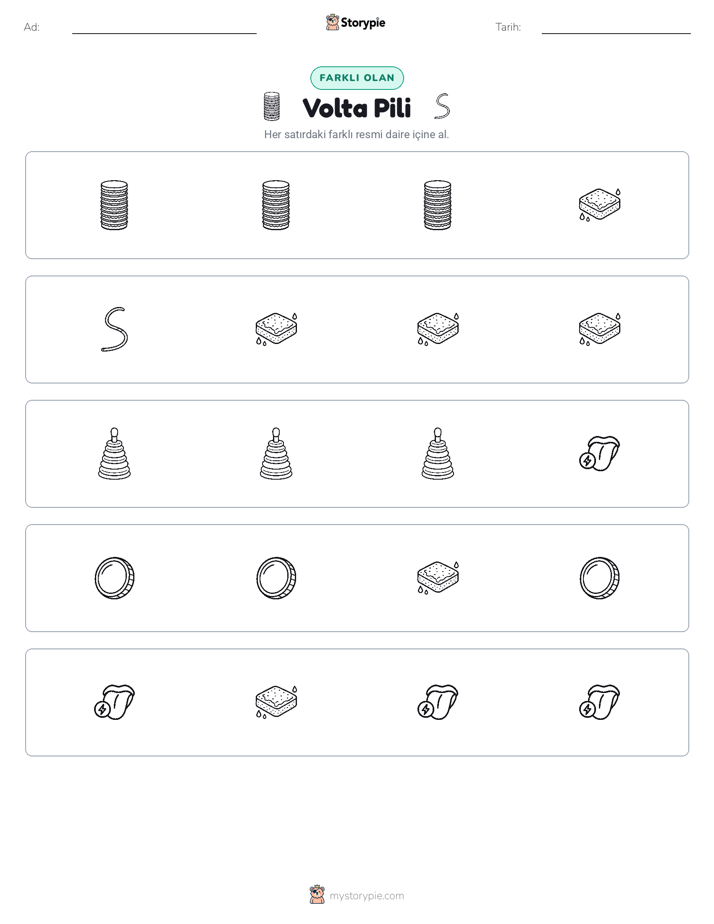Click the Volta Pili heading

click(357, 108)
